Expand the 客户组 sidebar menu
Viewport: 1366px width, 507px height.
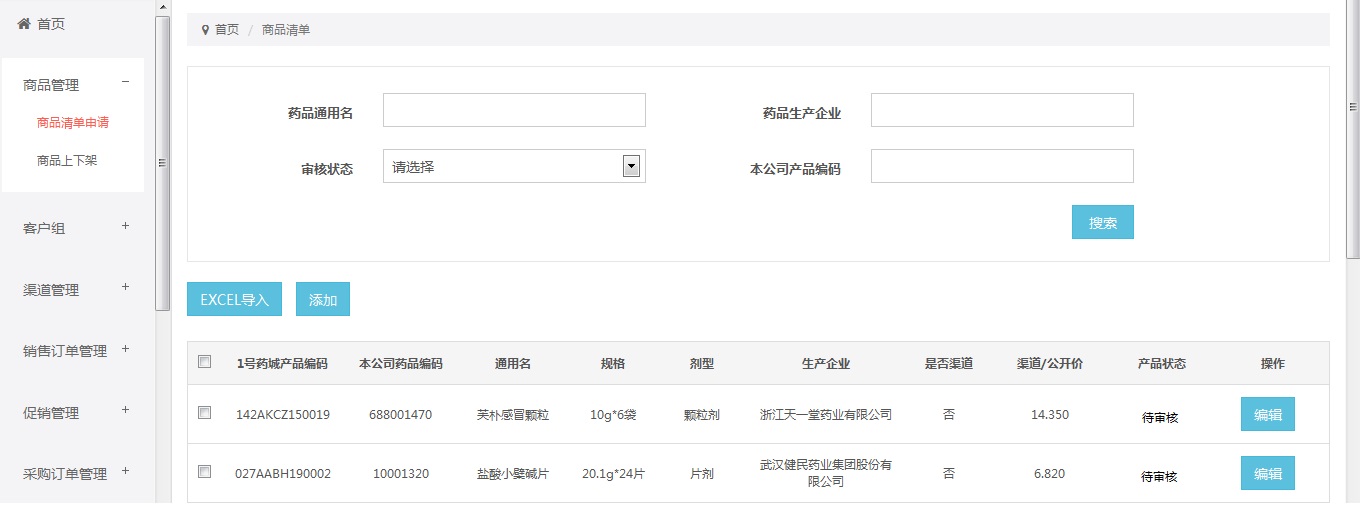click(125, 226)
